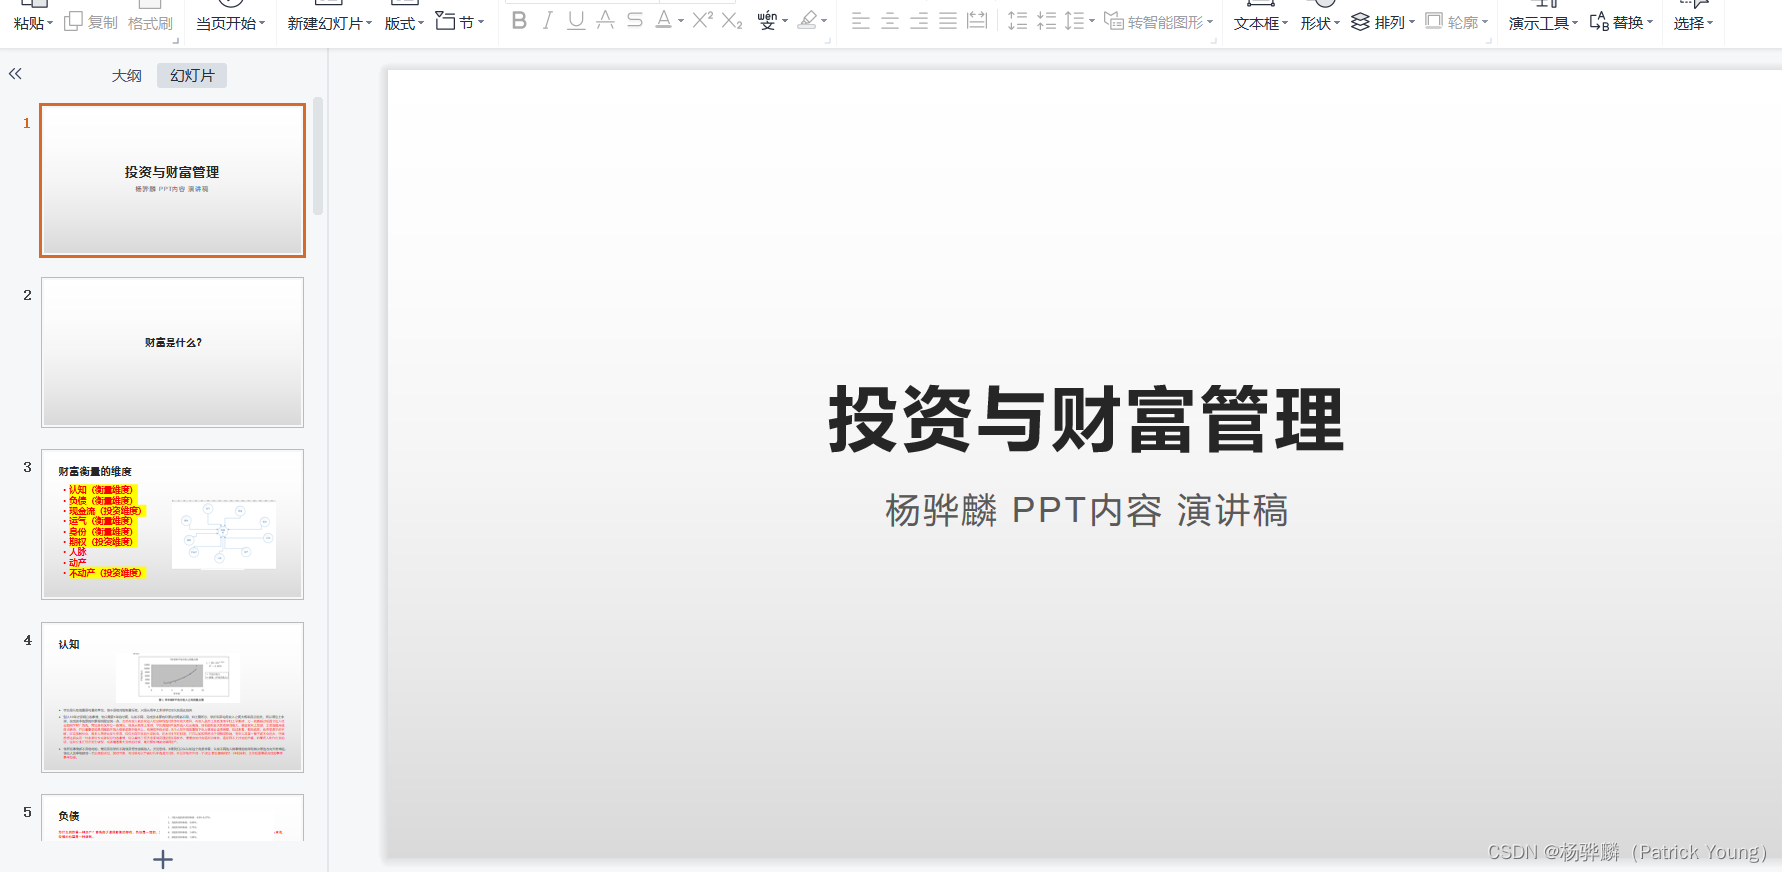Image resolution: width=1782 pixels, height=872 pixels.
Task: Open highlighter color dropdown arrow
Action: tap(824, 21)
